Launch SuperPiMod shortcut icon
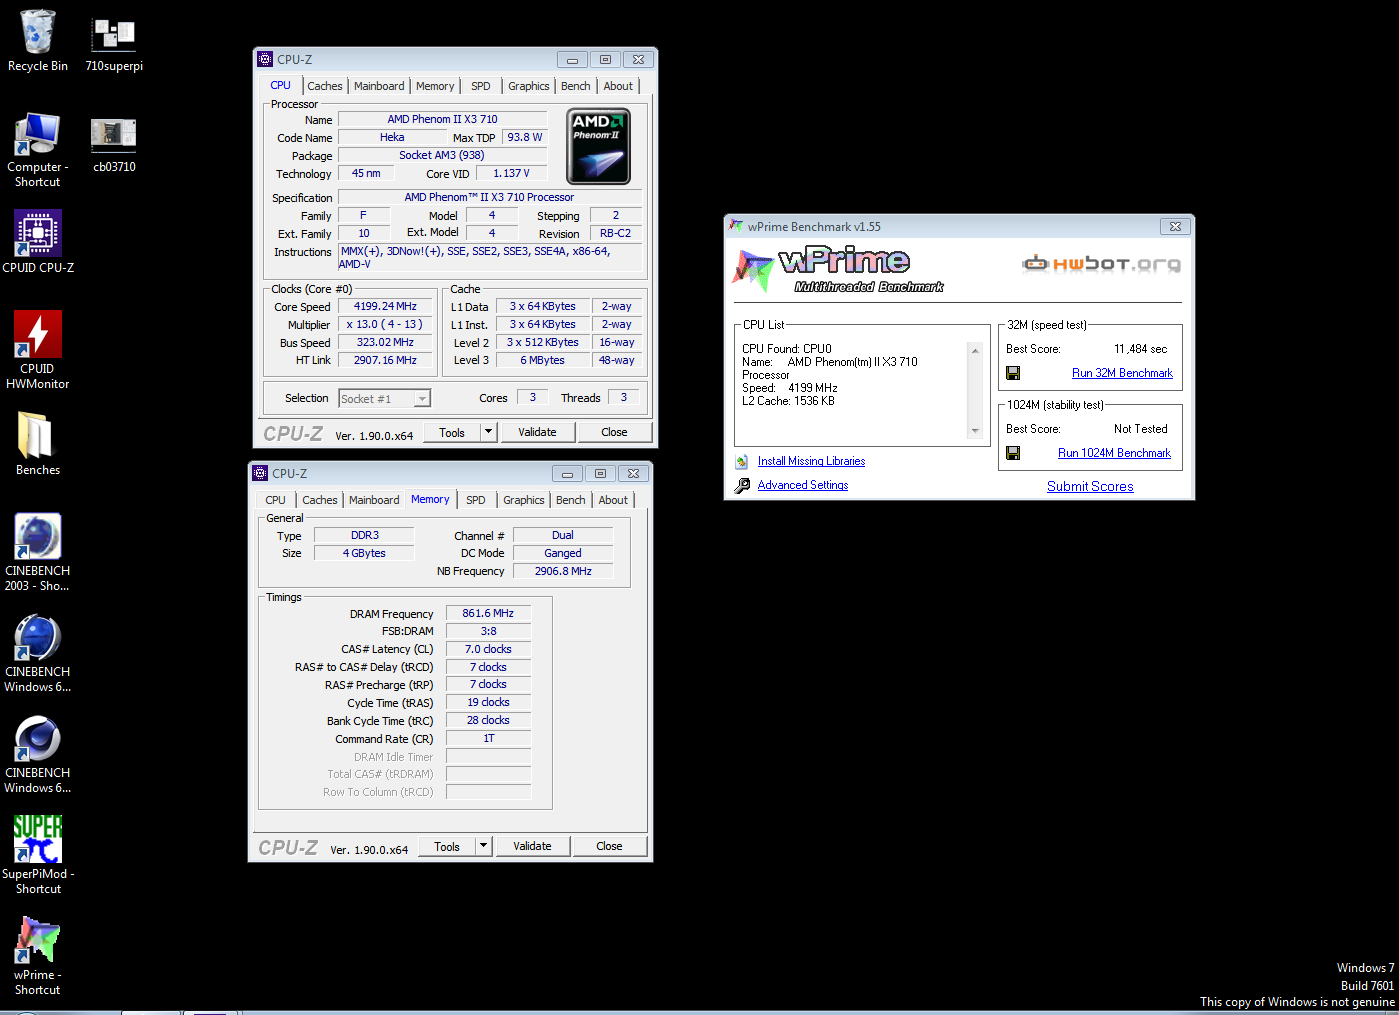1399x1015 pixels. pyautogui.click(x=38, y=839)
